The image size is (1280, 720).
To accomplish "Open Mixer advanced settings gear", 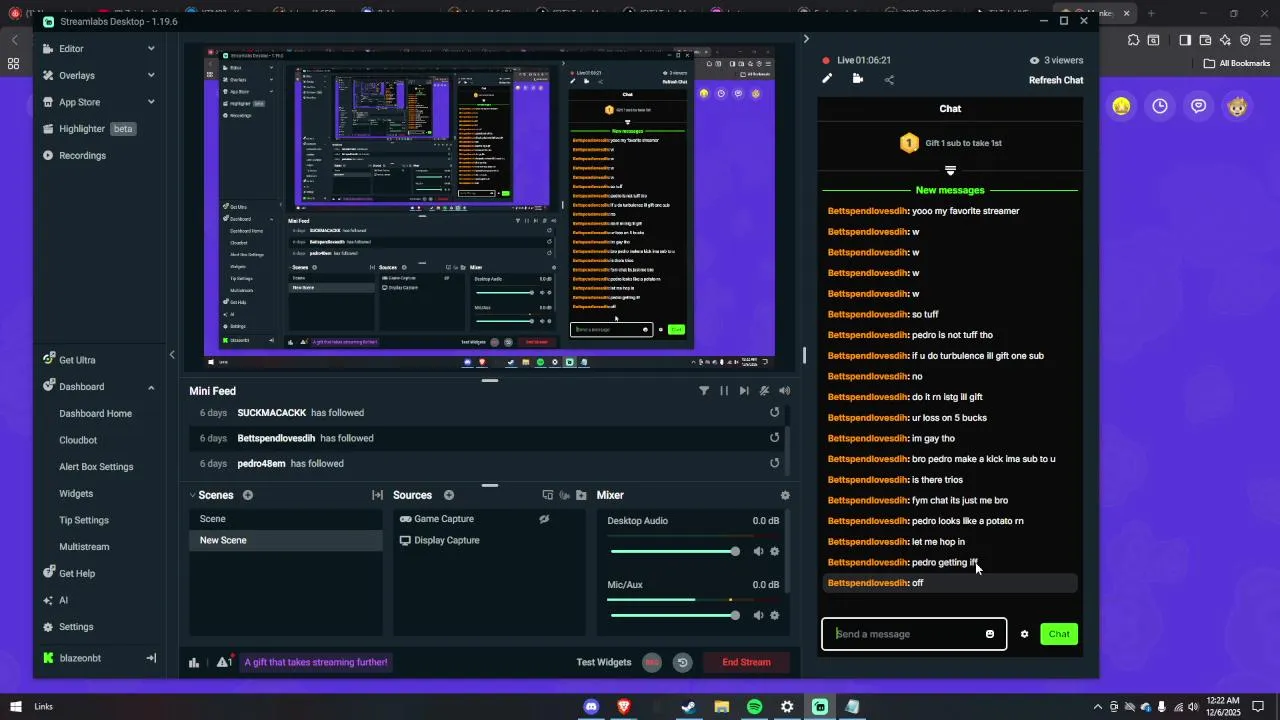I will [x=785, y=495].
